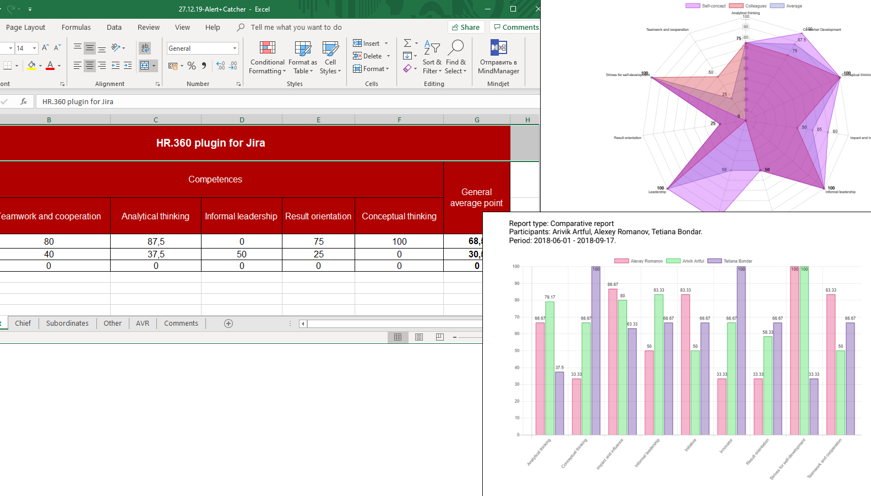
Task: Click the Share button
Action: click(x=465, y=27)
